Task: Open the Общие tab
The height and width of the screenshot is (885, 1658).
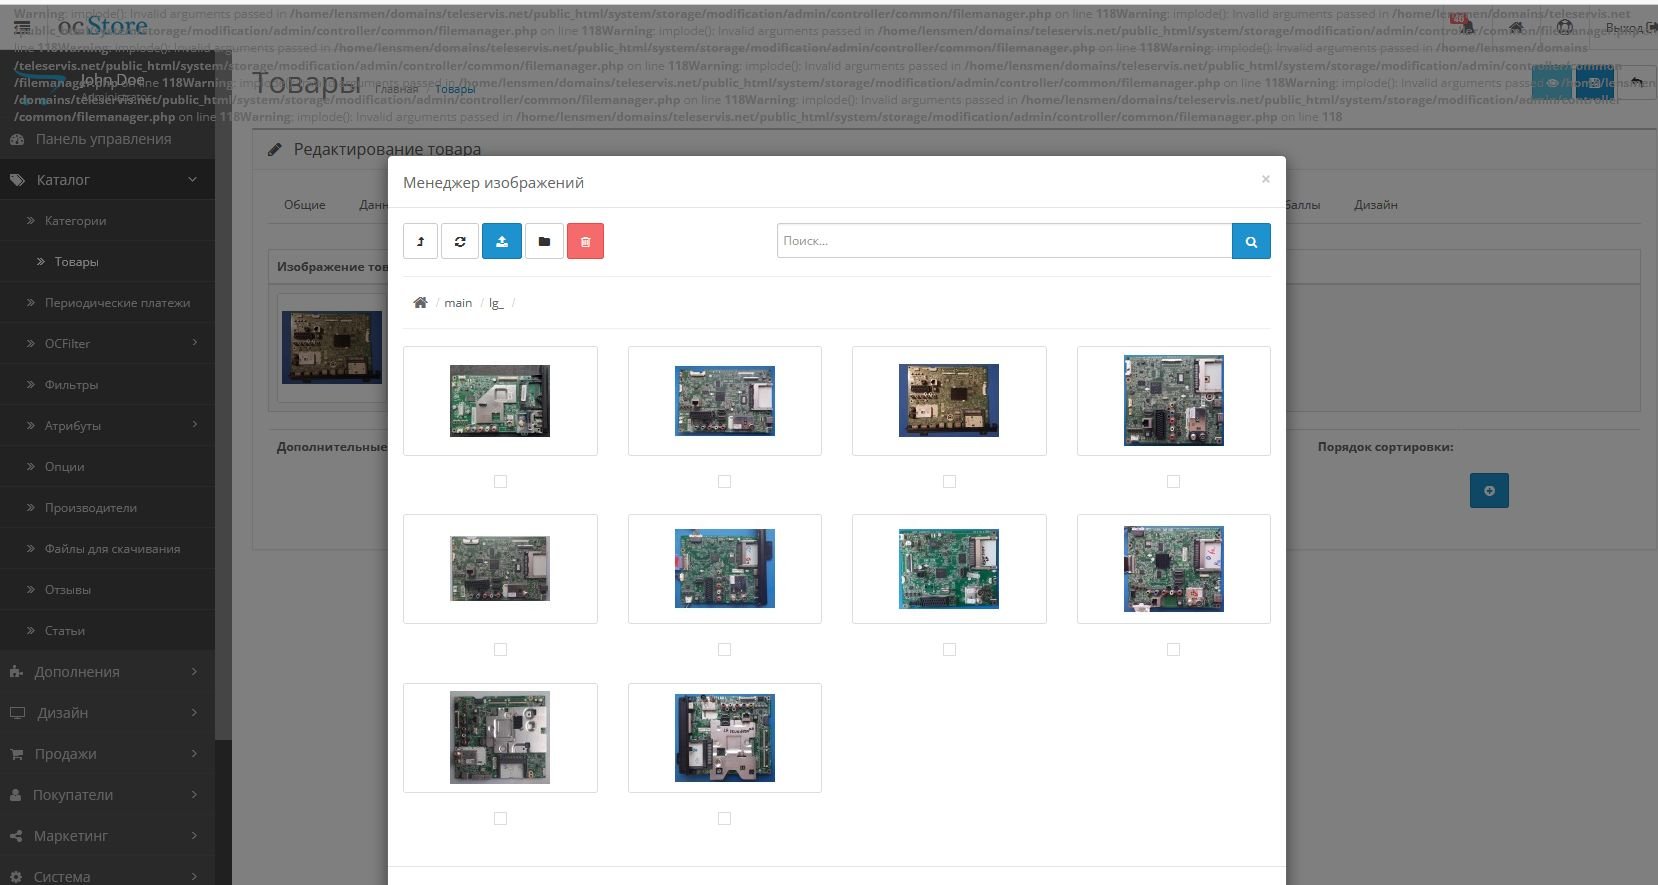Action: [304, 204]
